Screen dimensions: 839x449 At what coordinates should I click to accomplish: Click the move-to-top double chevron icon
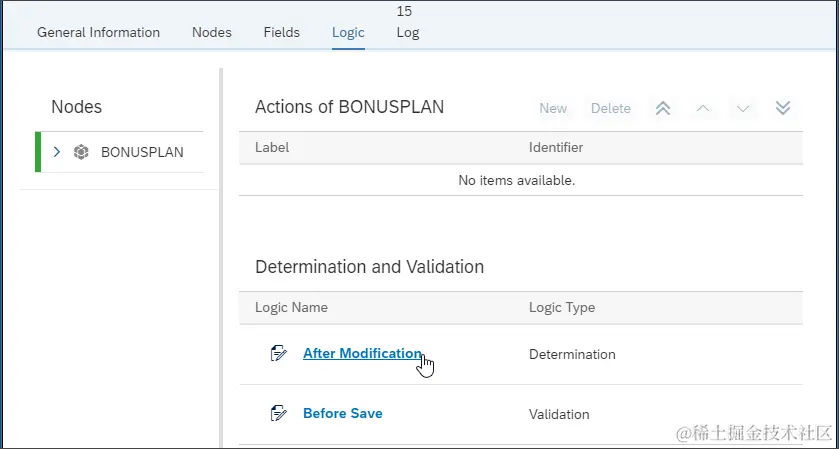662,108
